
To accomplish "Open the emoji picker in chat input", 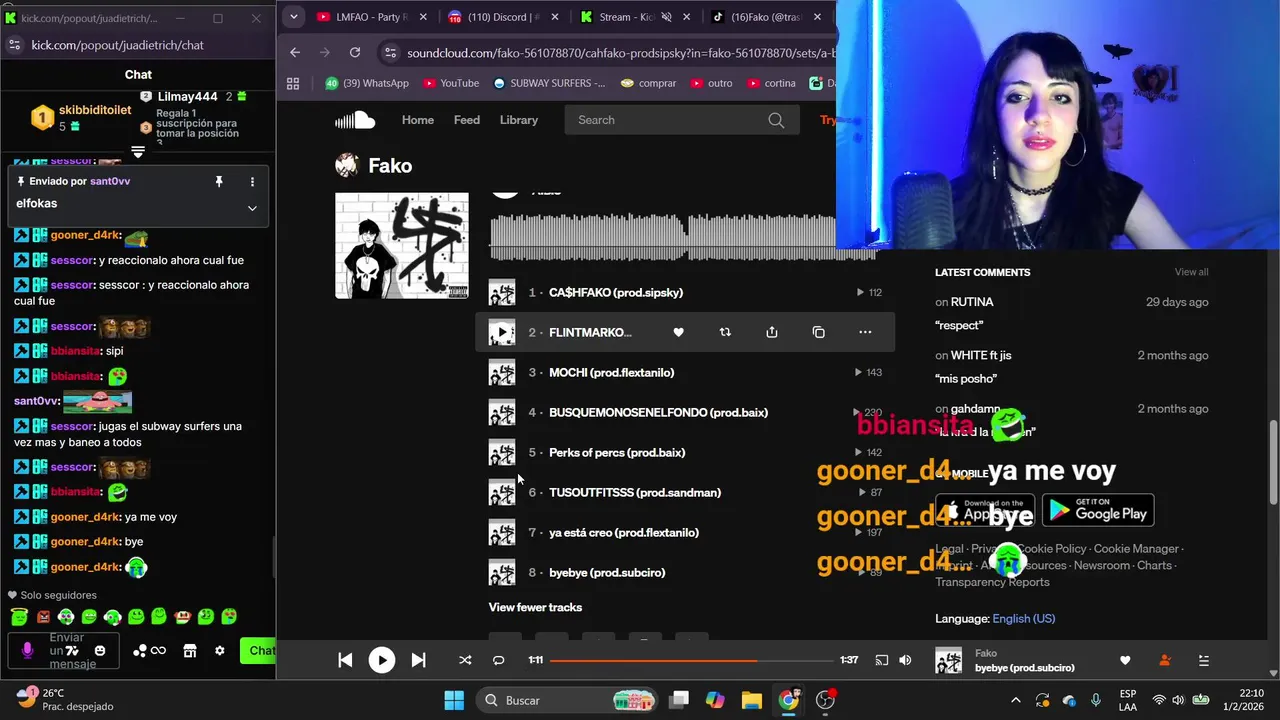I will point(100,651).
